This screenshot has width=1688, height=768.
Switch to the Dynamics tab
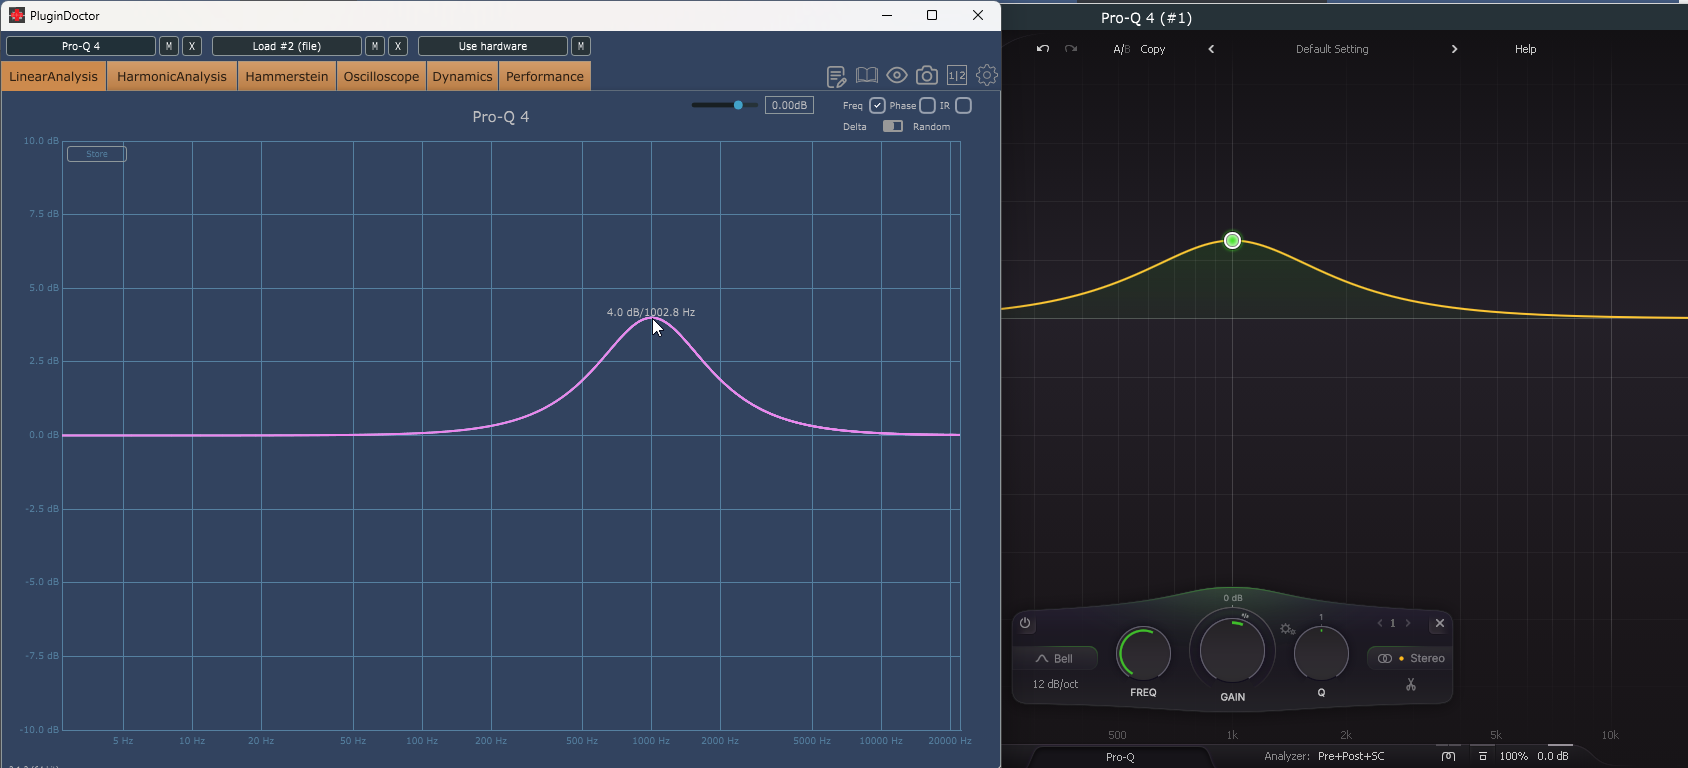(463, 77)
